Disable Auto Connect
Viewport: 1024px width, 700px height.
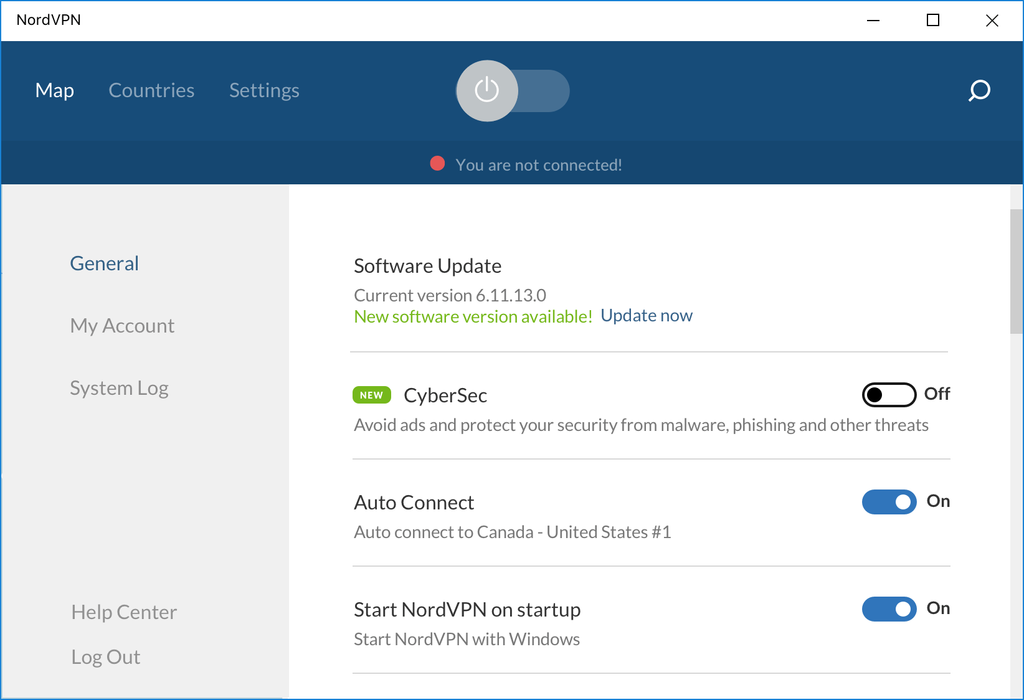tap(888, 501)
